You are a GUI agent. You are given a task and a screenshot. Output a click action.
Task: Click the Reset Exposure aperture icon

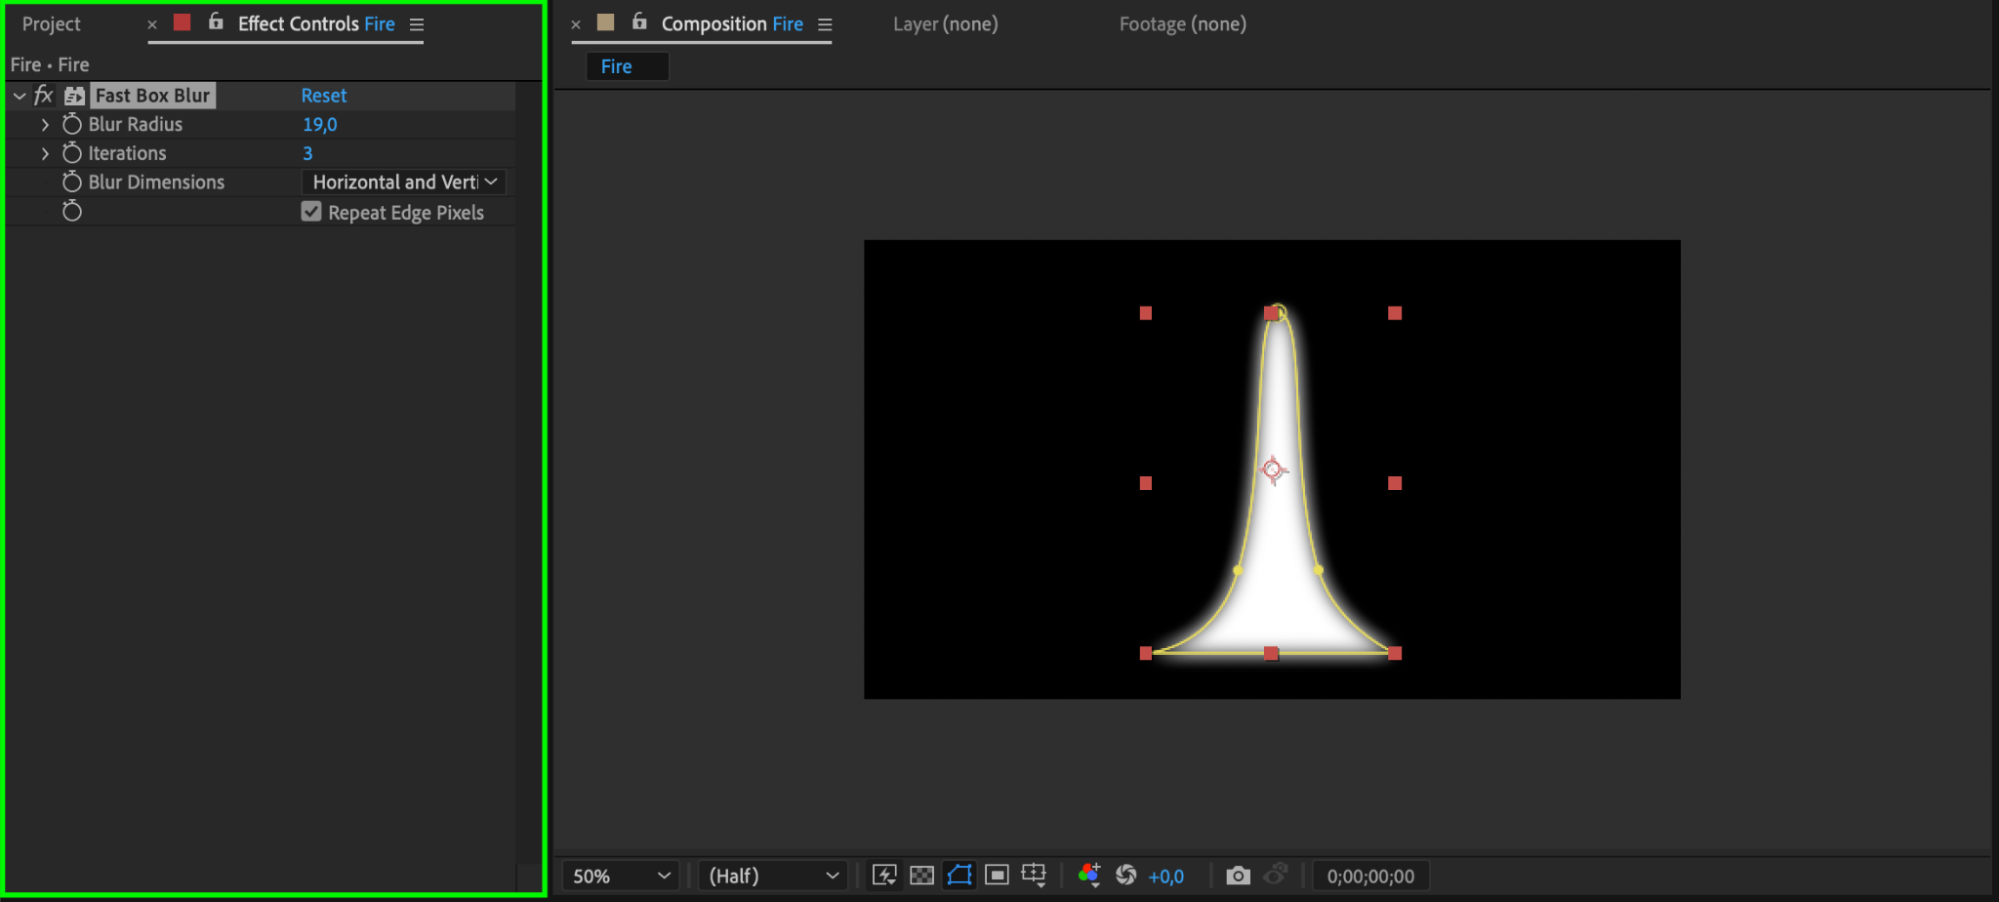coord(1126,876)
